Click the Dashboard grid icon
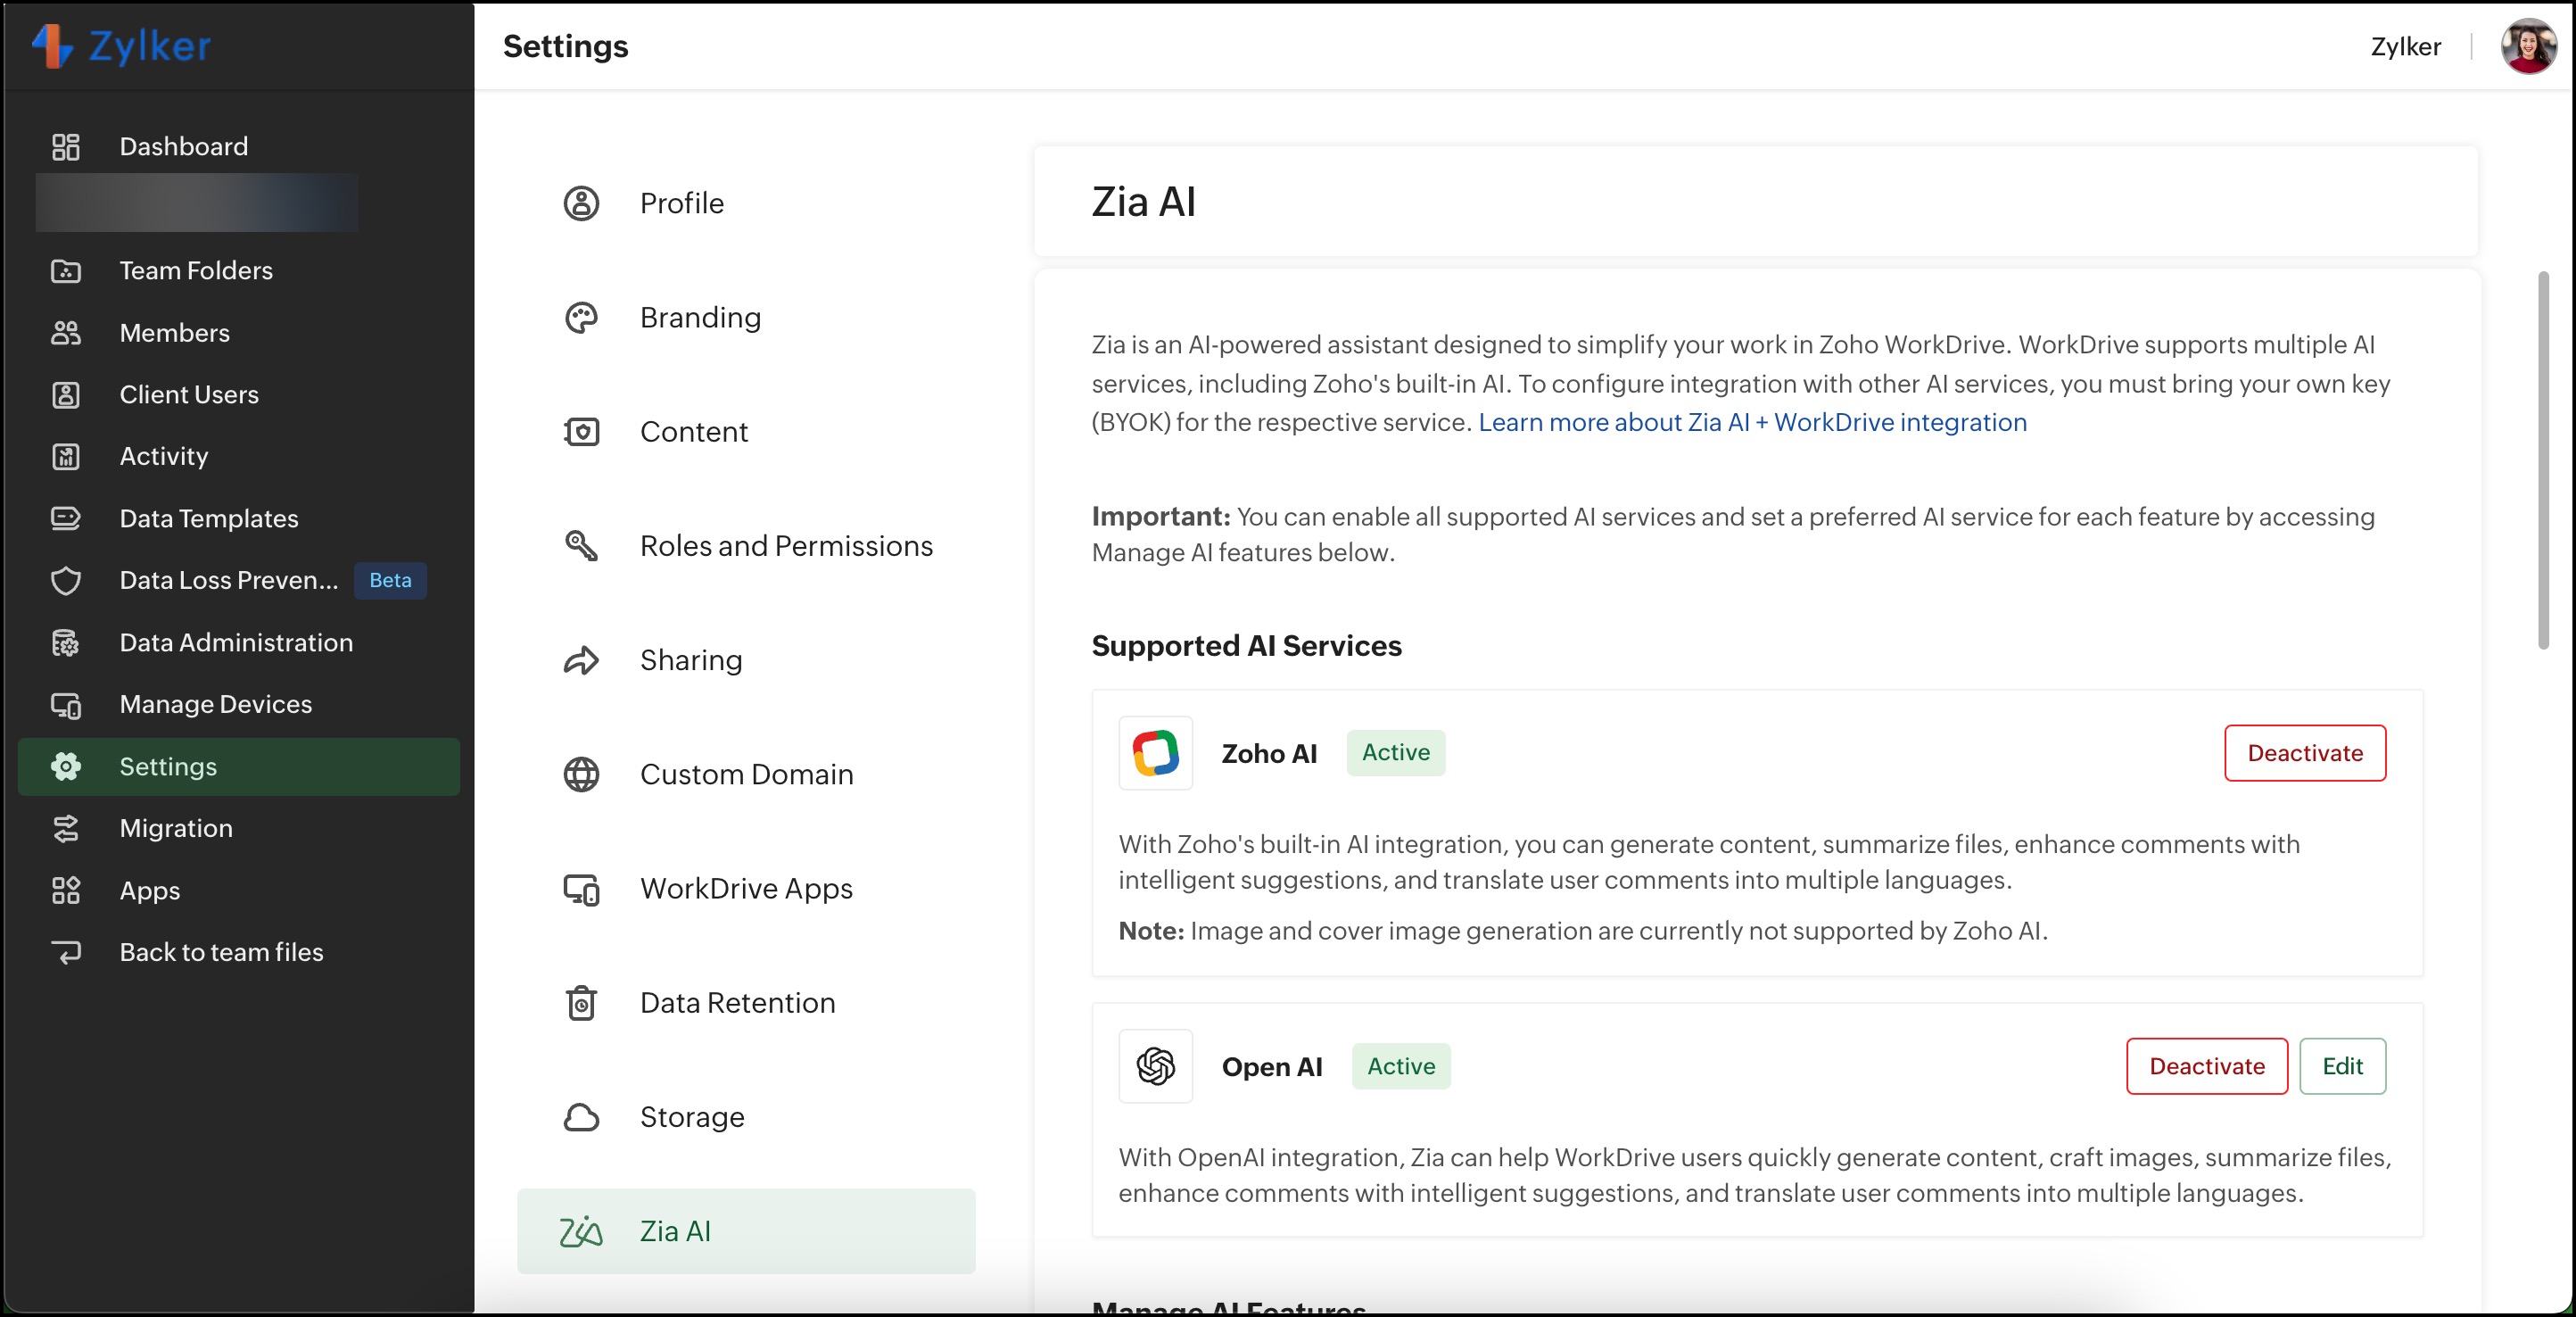The height and width of the screenshot is (1317, 2576). (66, 147)
